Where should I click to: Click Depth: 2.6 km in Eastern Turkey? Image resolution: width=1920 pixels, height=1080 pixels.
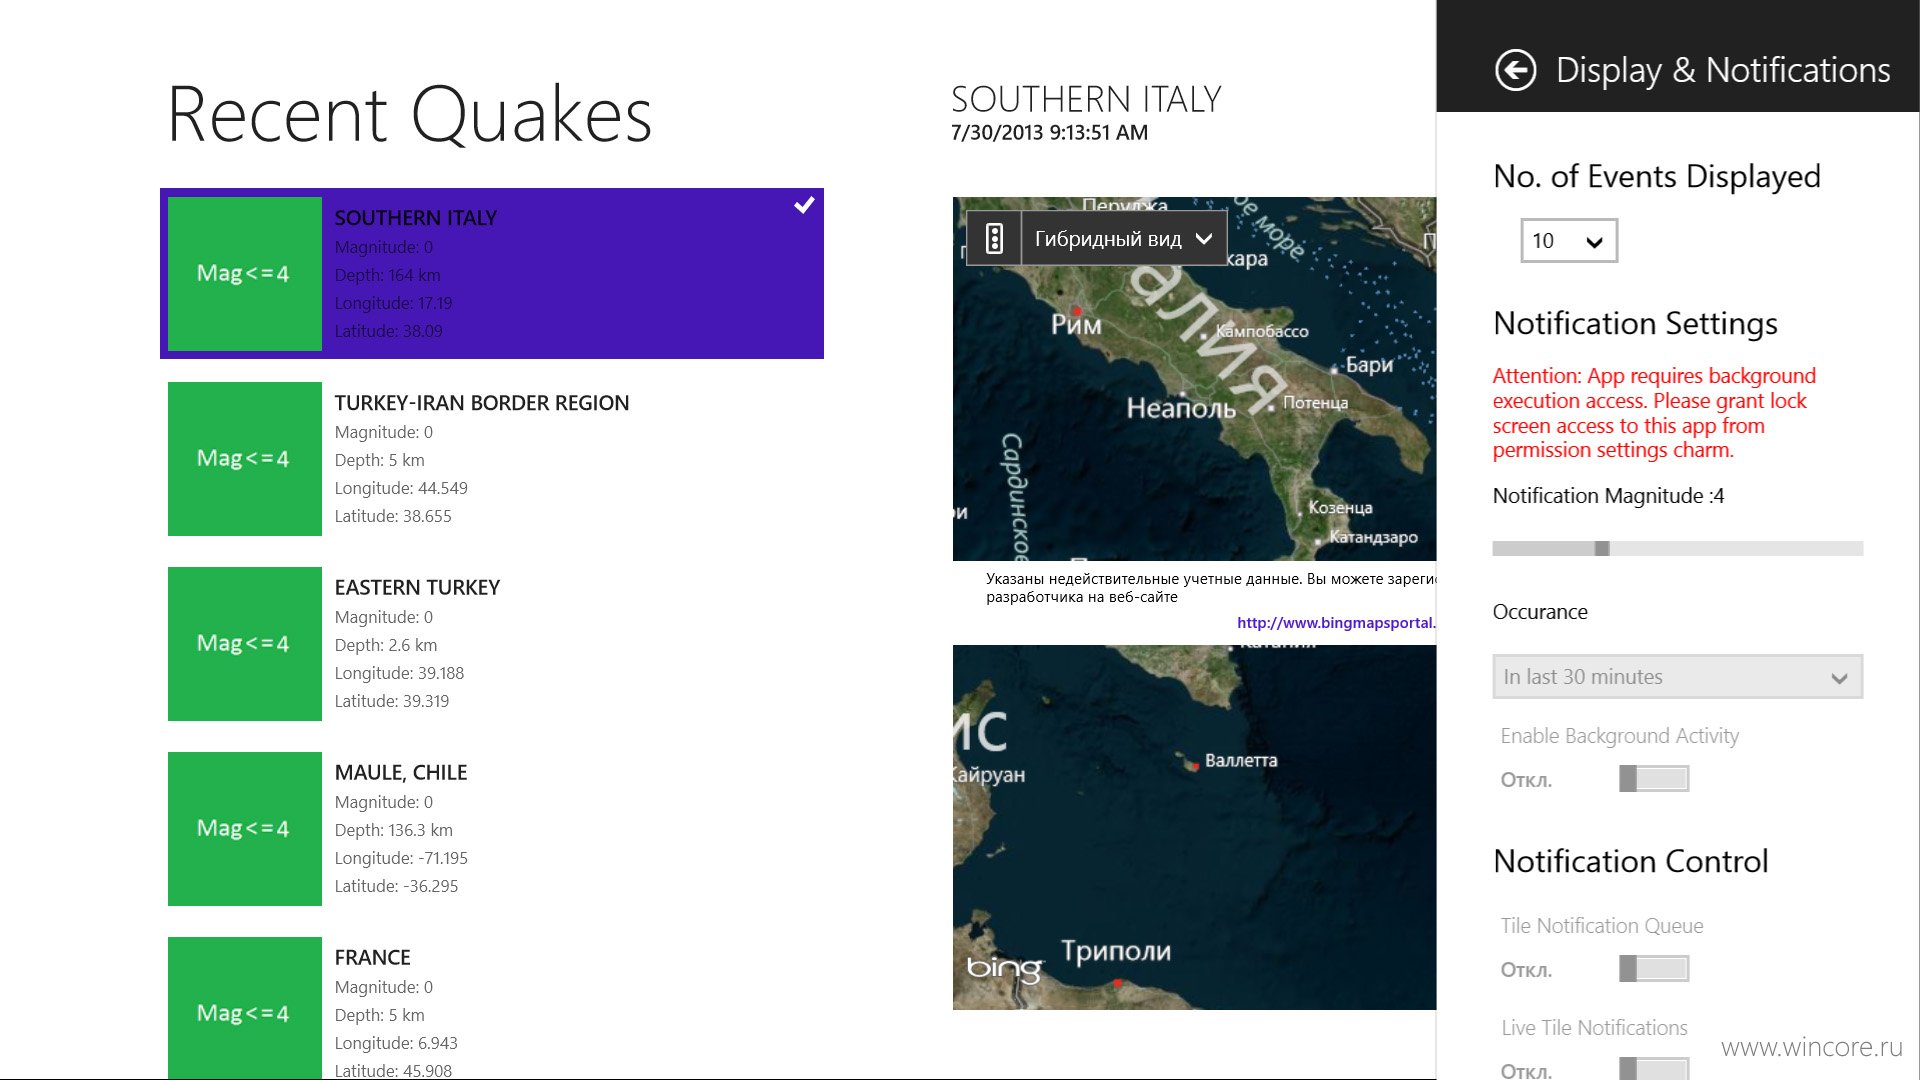[385, 645]
